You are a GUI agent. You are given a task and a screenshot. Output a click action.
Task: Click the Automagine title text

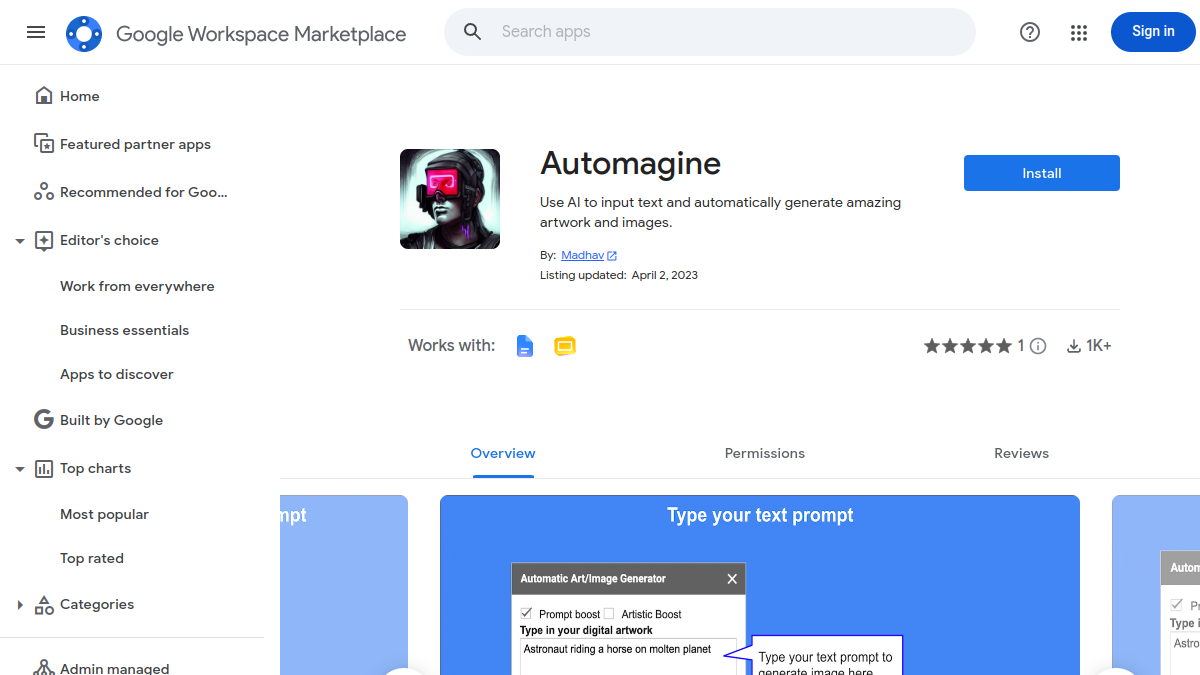click(x=630, y=163)
